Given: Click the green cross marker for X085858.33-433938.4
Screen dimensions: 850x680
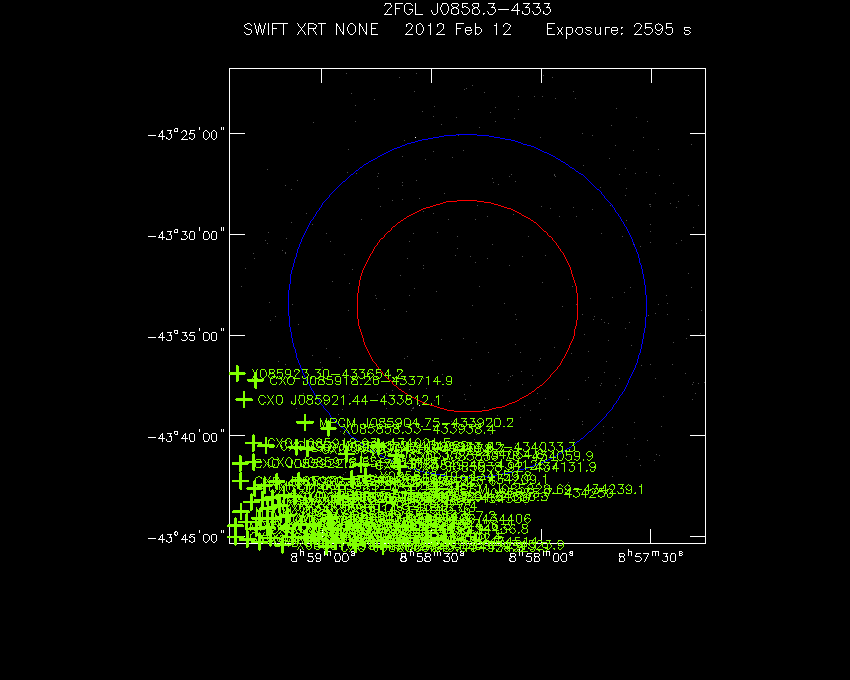Looking at the screenshot, I should point(328,429).
